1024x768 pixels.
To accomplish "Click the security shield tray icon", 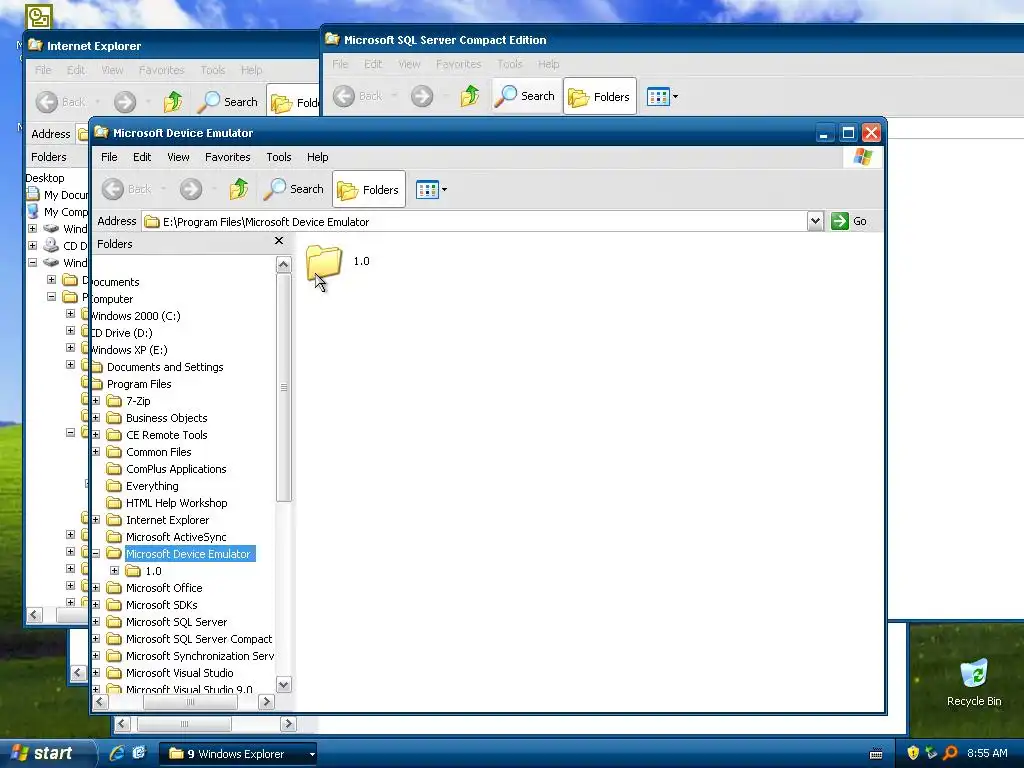I will pos(913,753).
